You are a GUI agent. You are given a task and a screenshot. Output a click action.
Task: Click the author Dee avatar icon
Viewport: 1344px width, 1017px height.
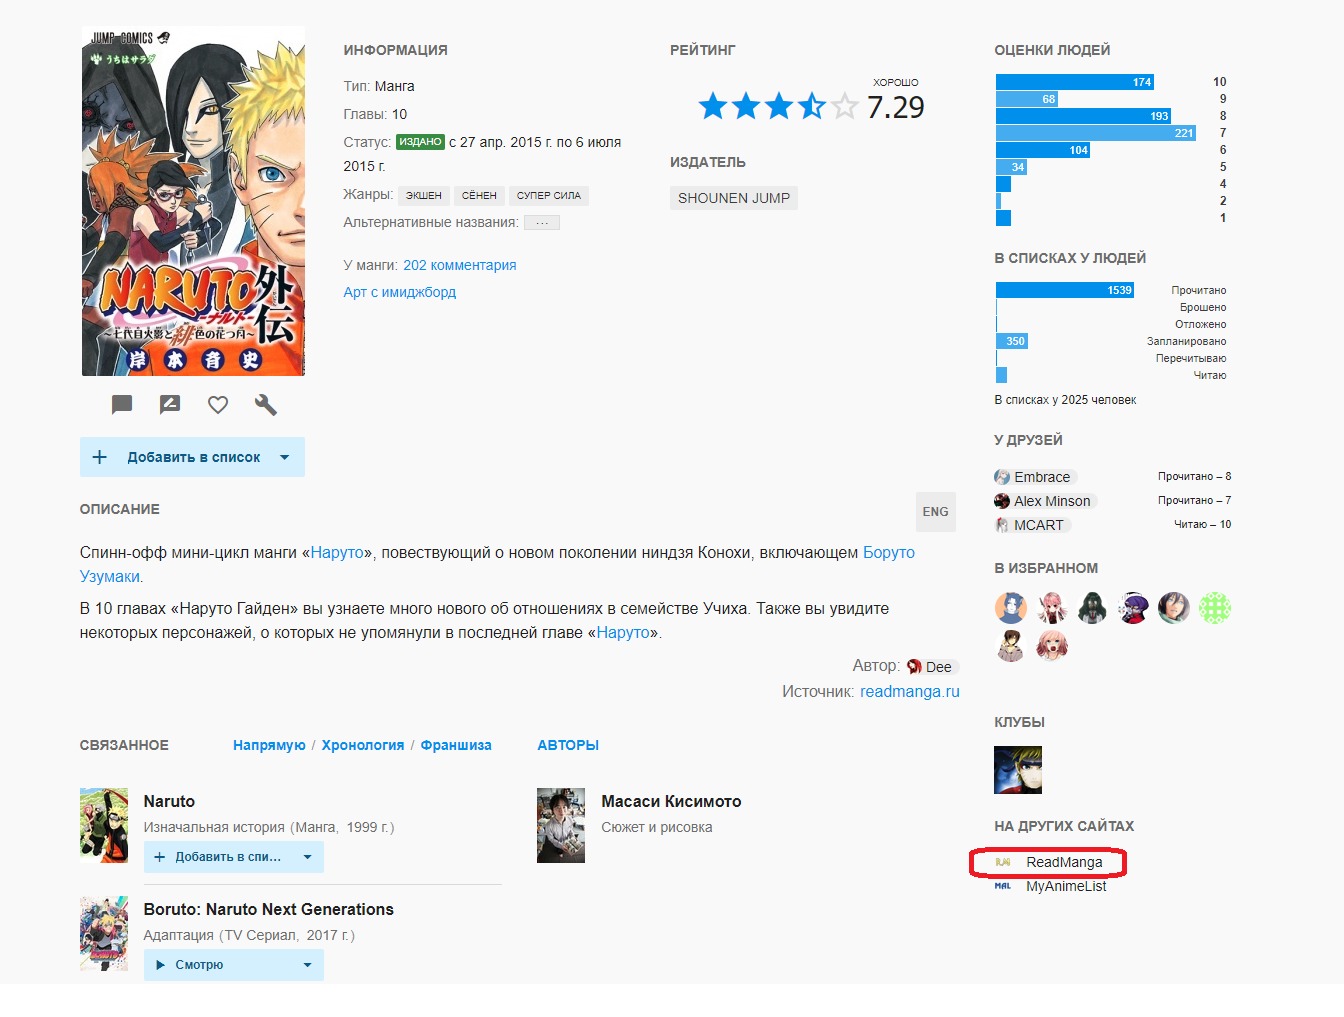[x=914, y=667]
